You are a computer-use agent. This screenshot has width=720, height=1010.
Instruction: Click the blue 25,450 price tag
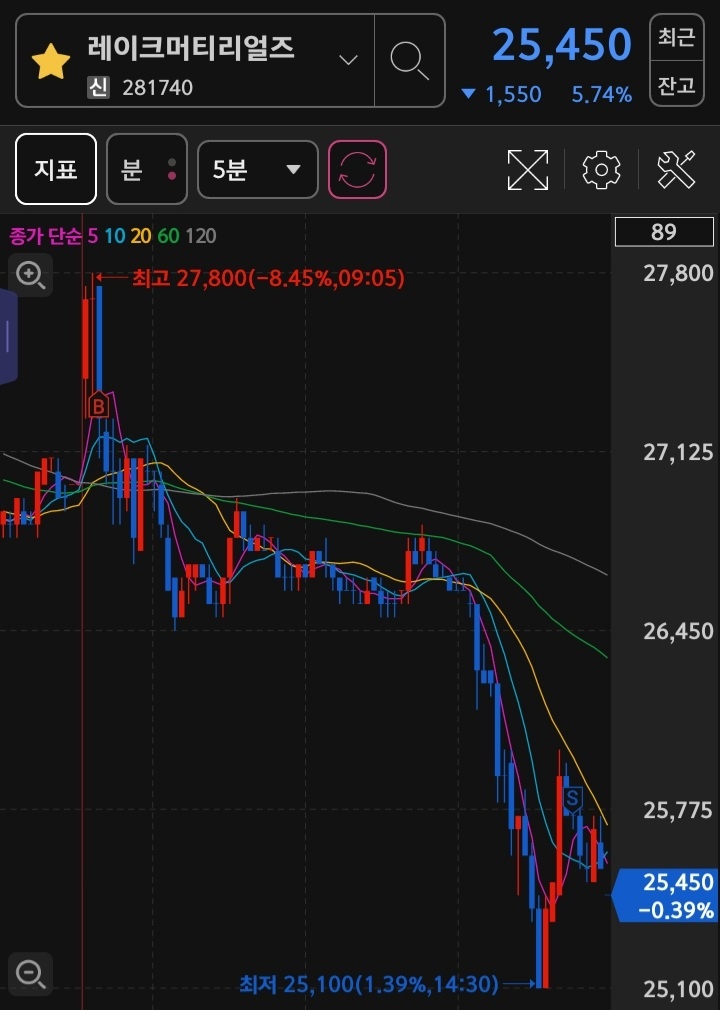pos(665,895)
